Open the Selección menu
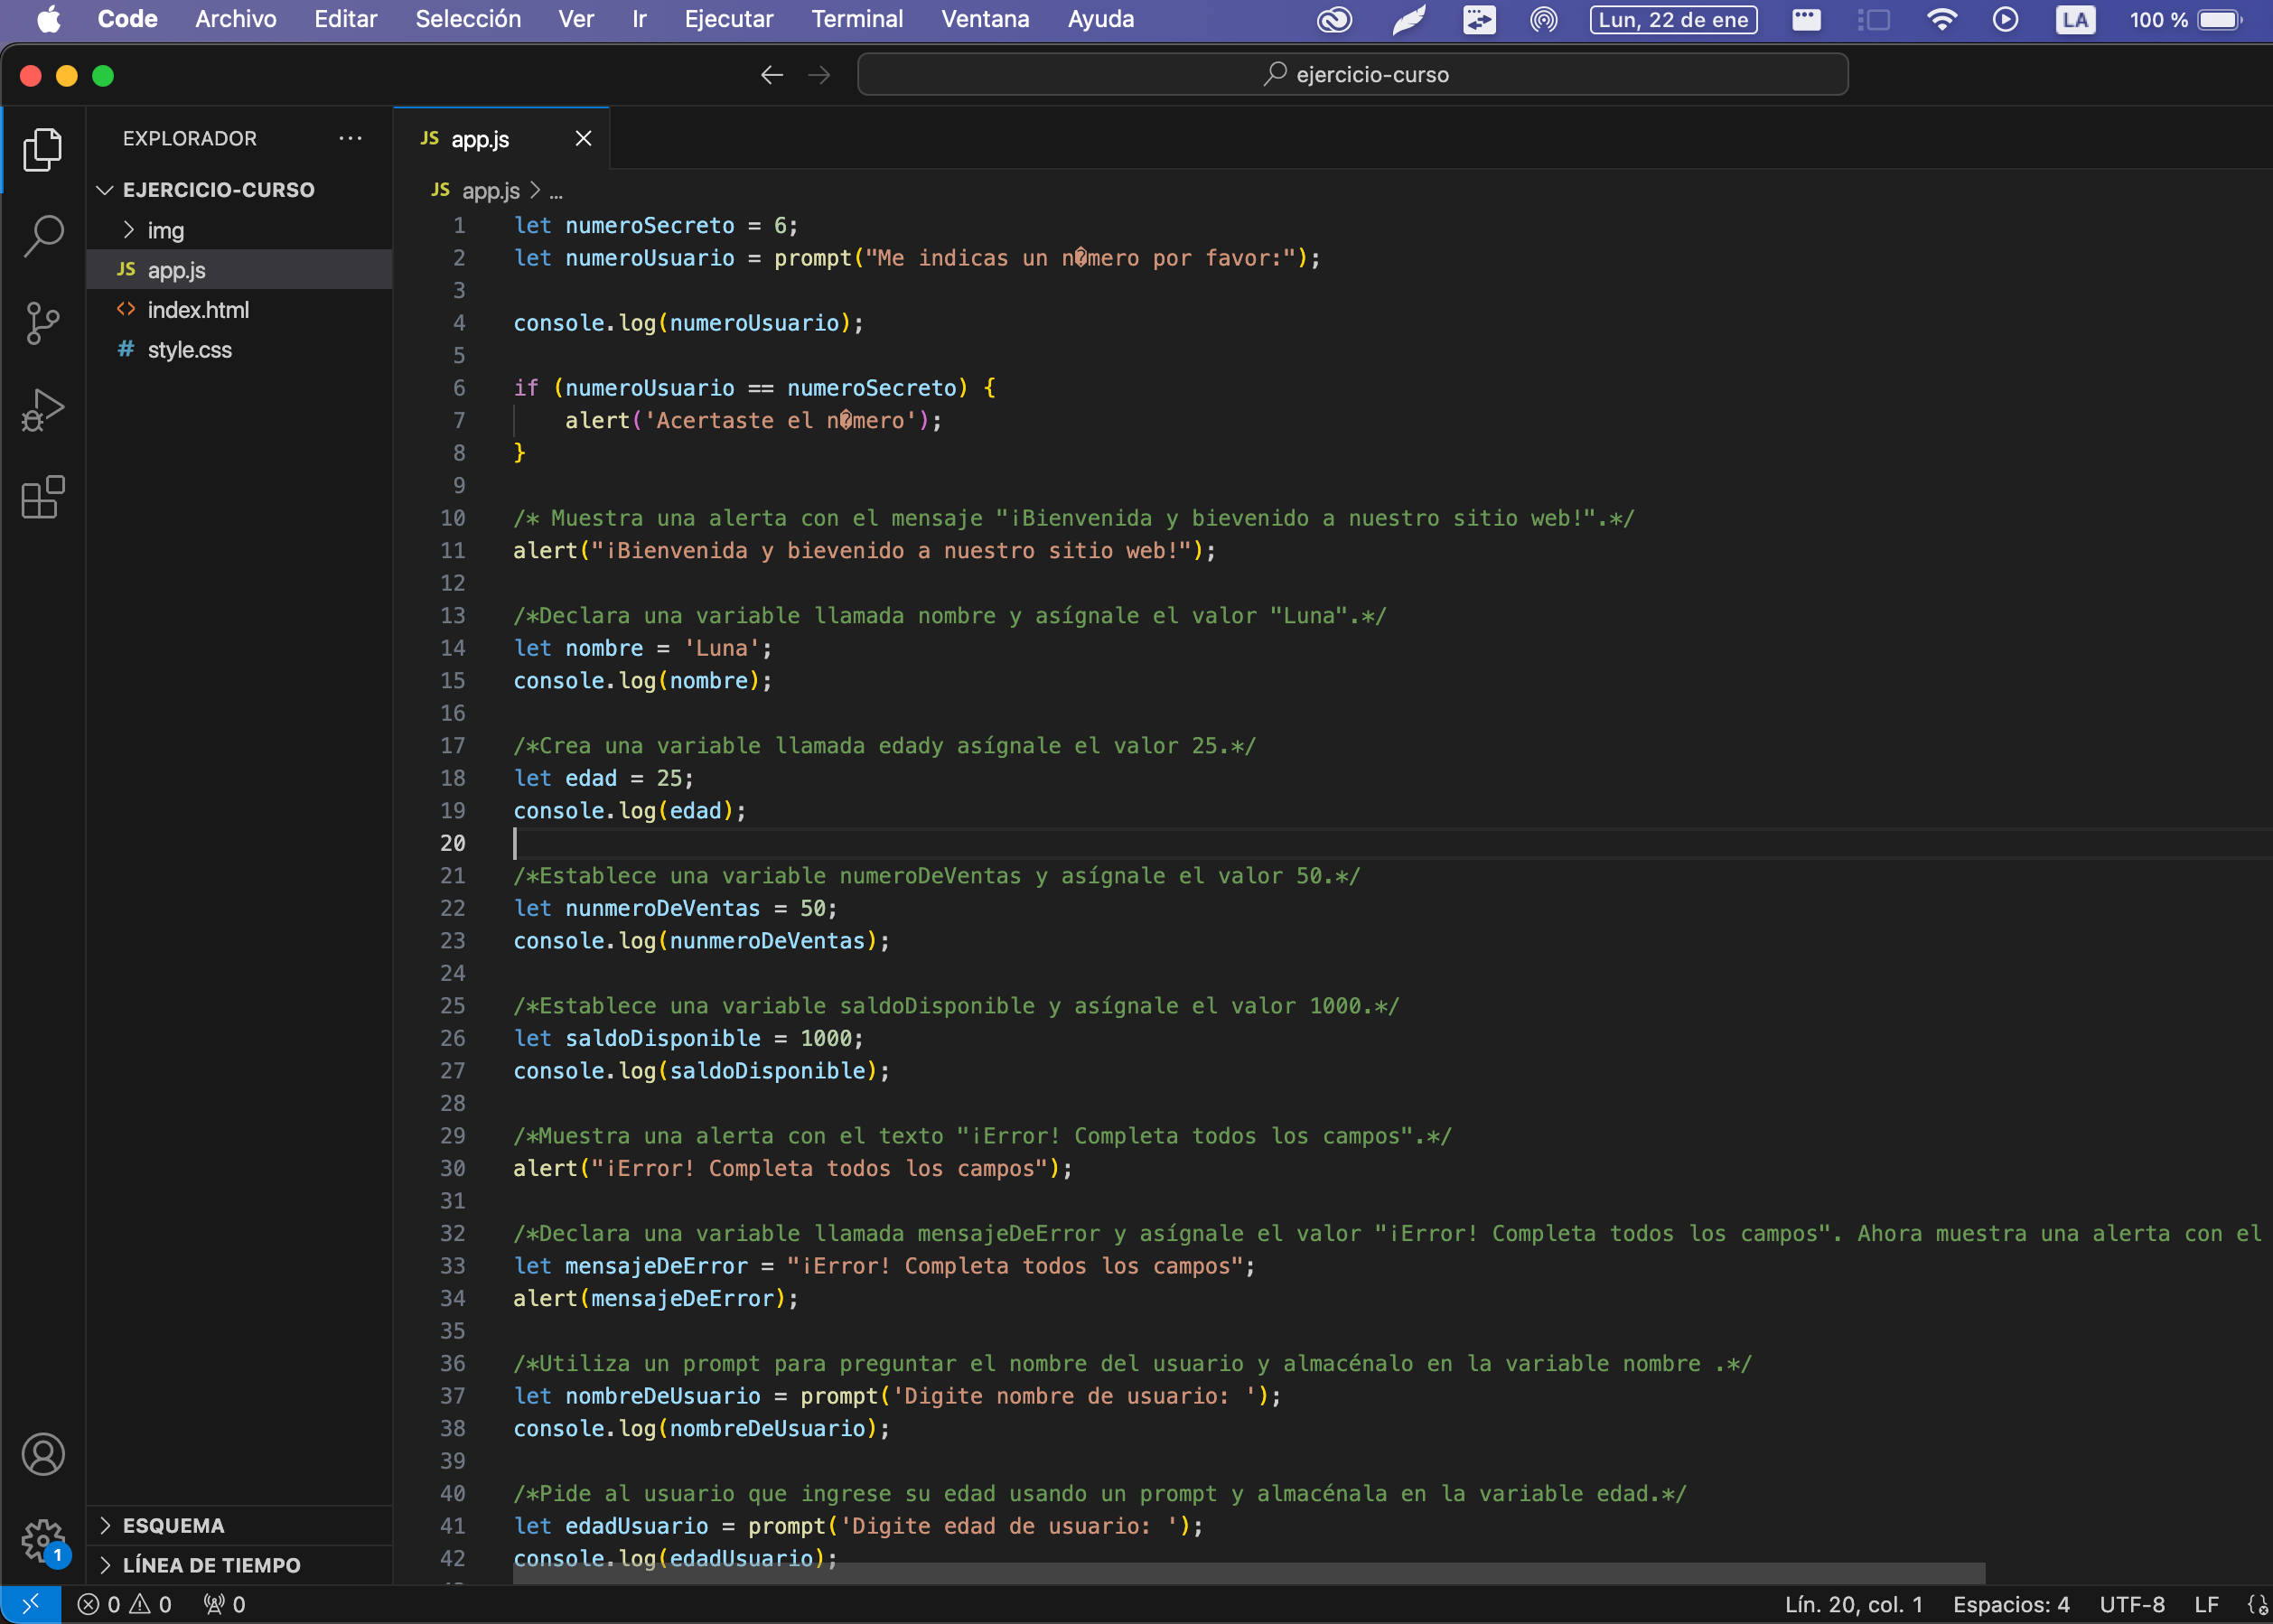The image size is (2273, 1624). (468, 19)
